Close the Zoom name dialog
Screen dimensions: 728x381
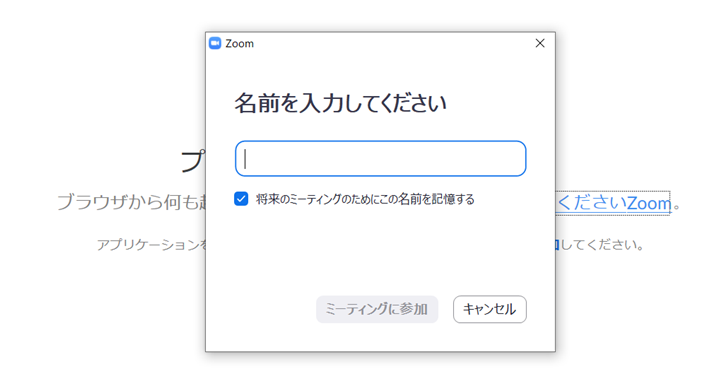point(540,43)
